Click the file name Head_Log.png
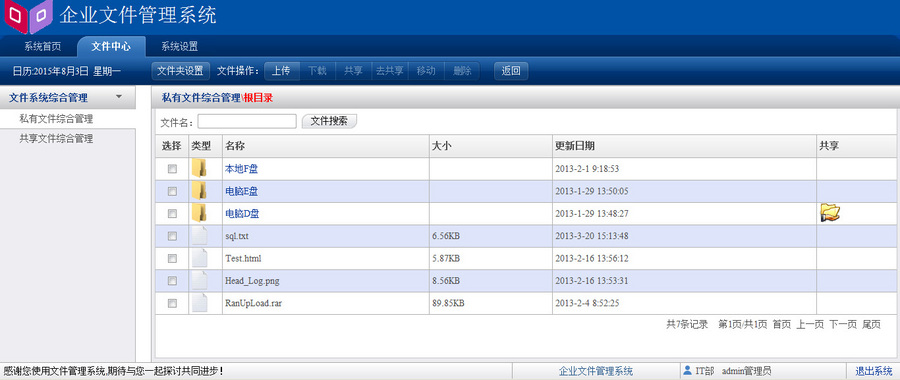 click(x=253, y=281)
